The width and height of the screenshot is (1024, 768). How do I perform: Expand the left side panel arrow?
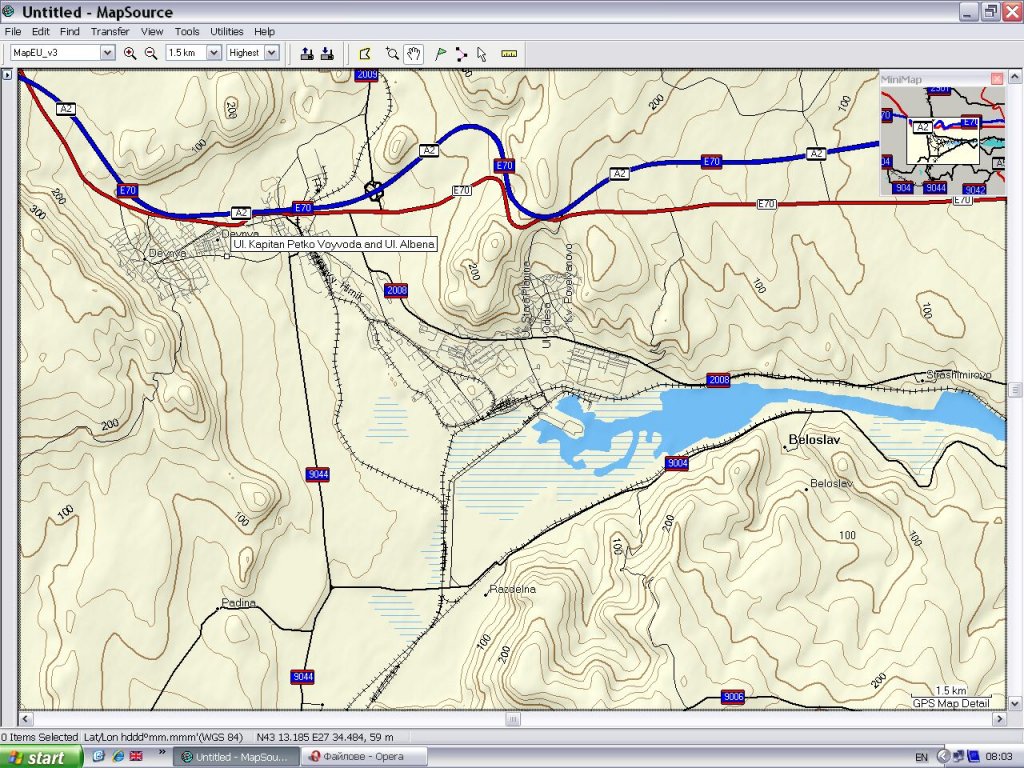(x=7, y=75)
